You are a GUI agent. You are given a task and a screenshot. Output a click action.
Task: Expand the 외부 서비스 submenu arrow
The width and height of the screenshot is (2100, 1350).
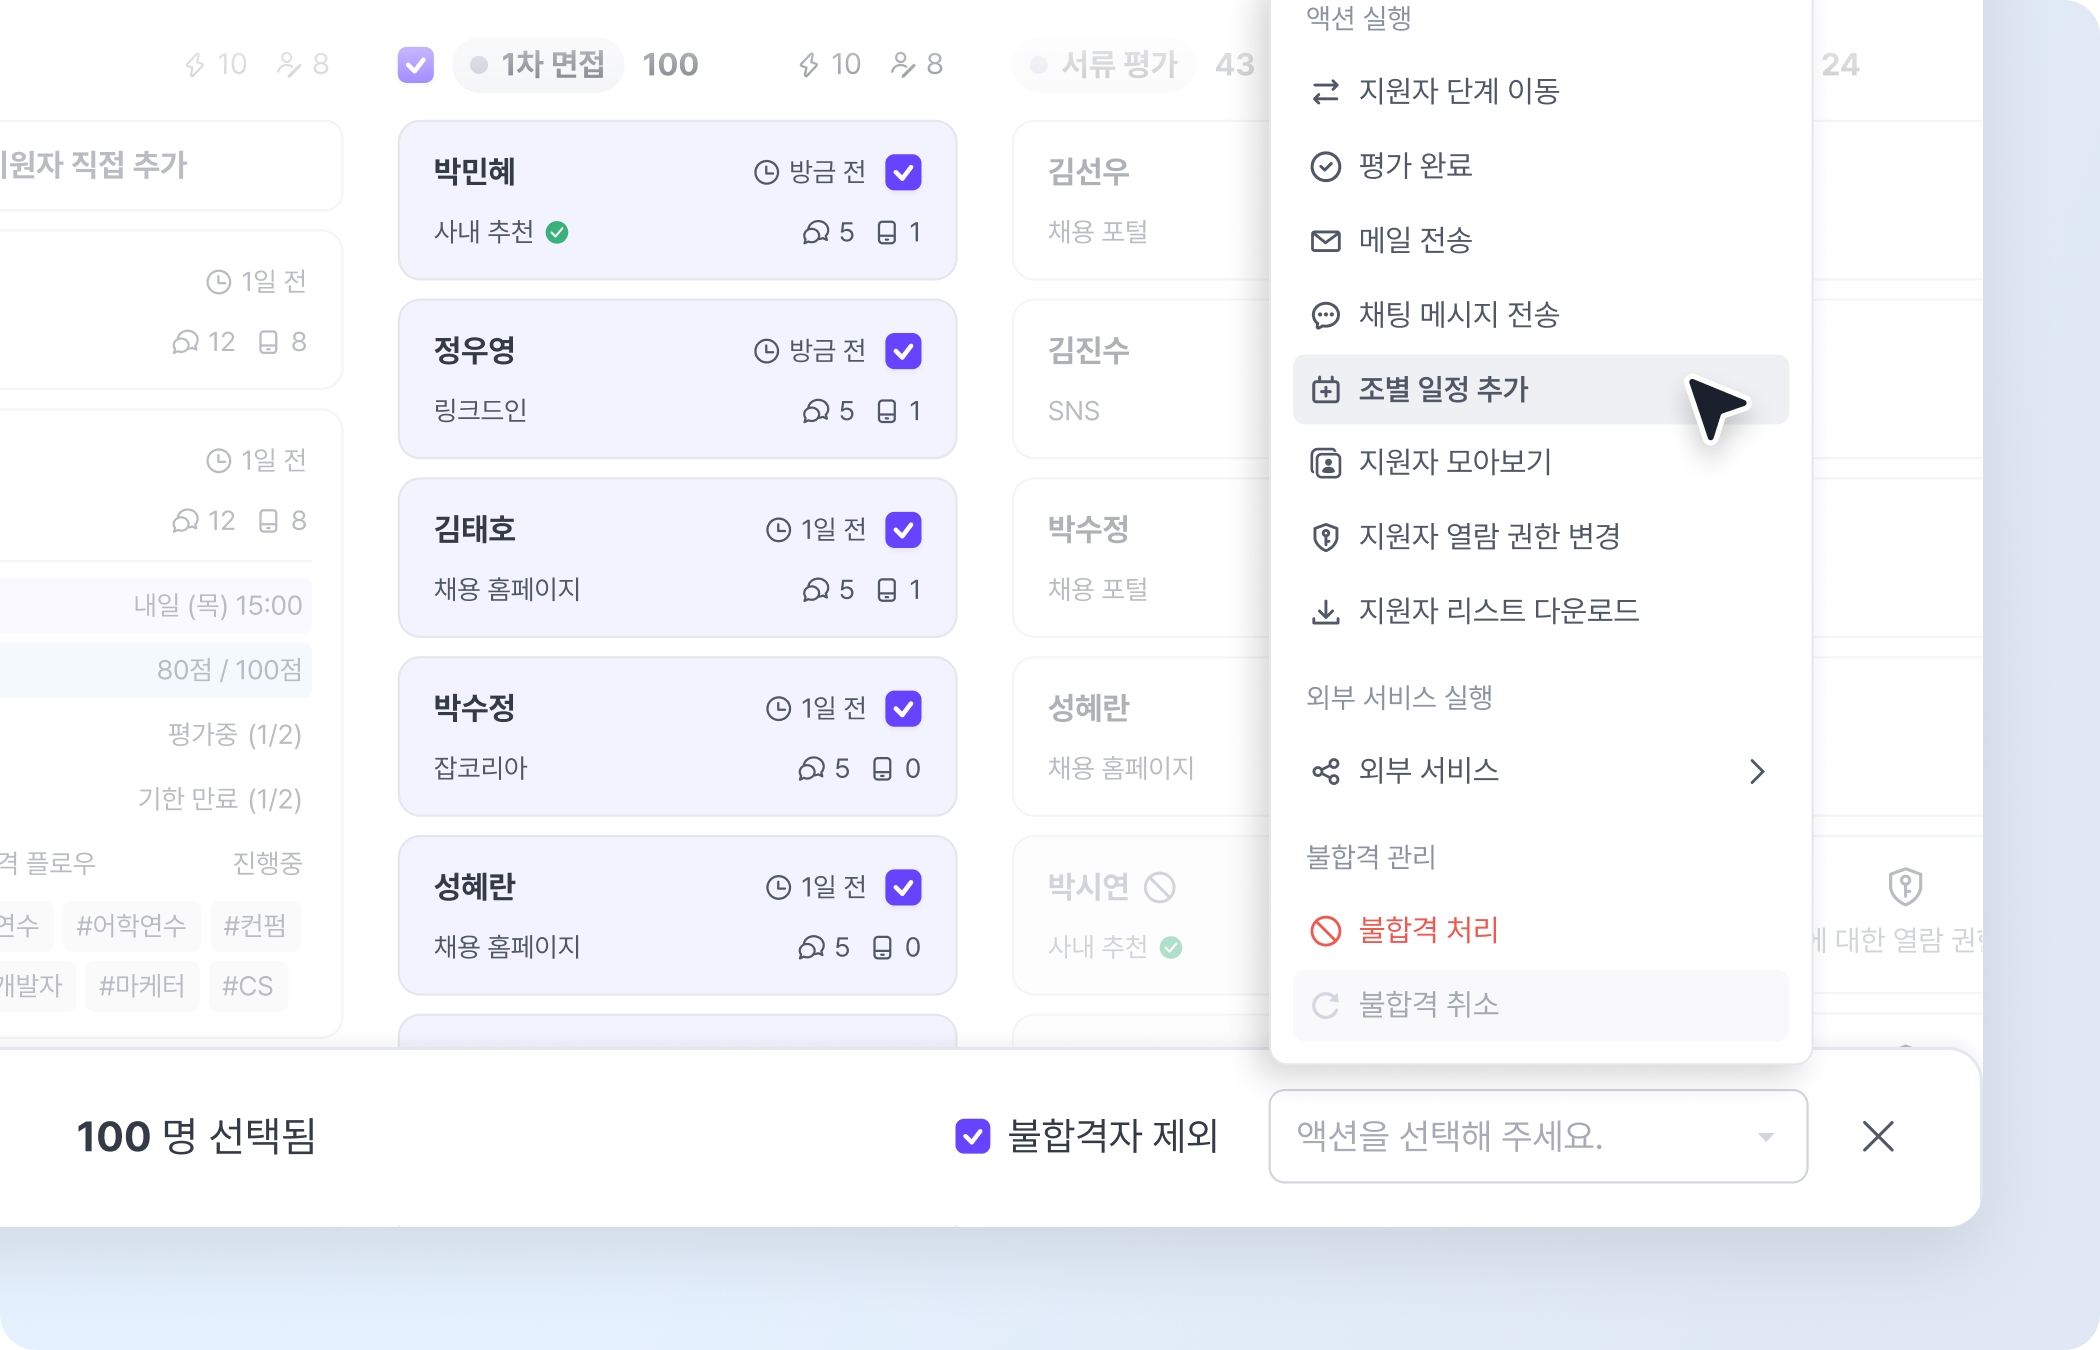pos(1757,771)
